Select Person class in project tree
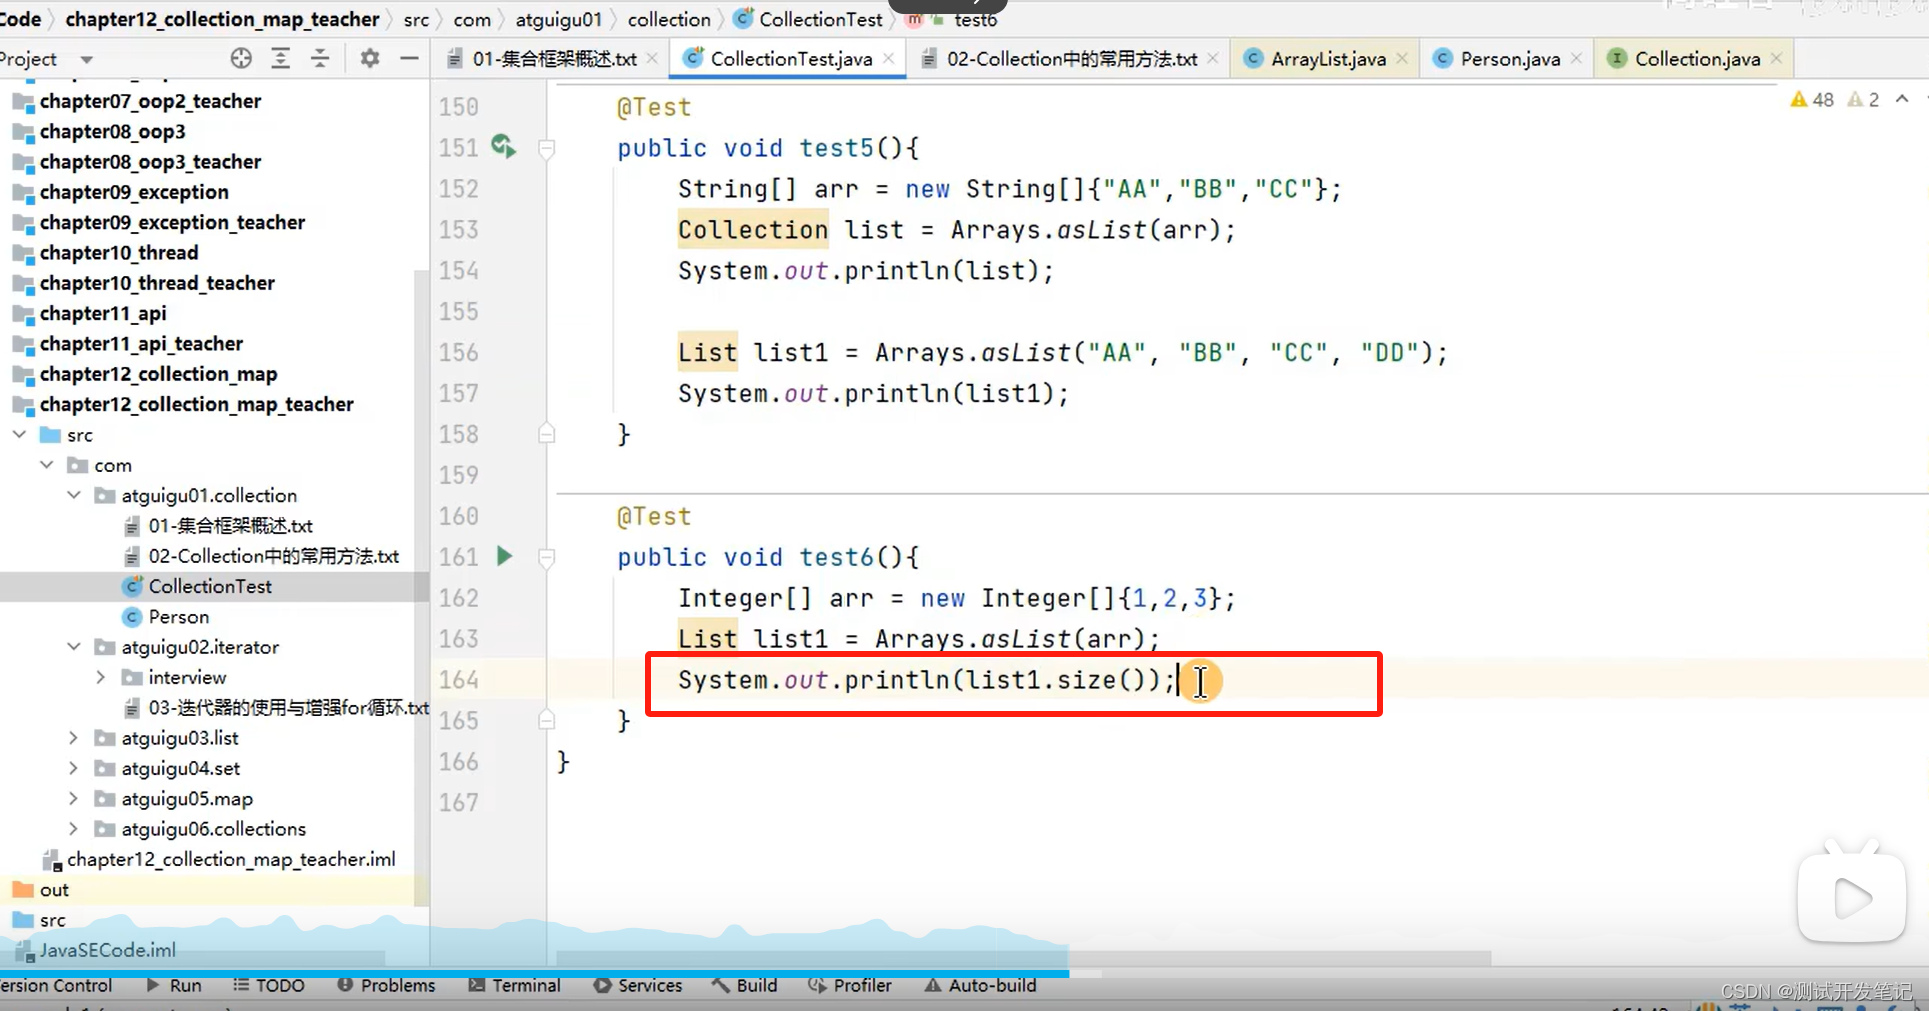The image size is (1929, 1011). [x=178, y=617]
